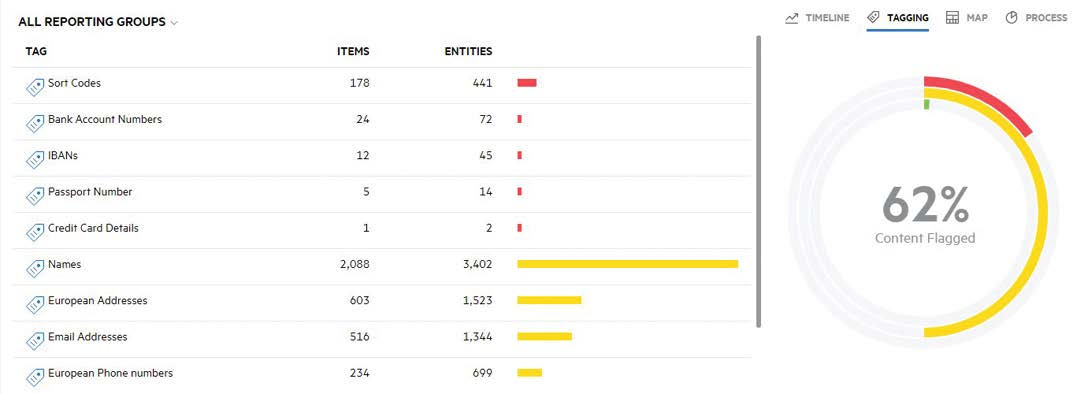
Task: Click the small green donut segment
Action: [927, 104]
